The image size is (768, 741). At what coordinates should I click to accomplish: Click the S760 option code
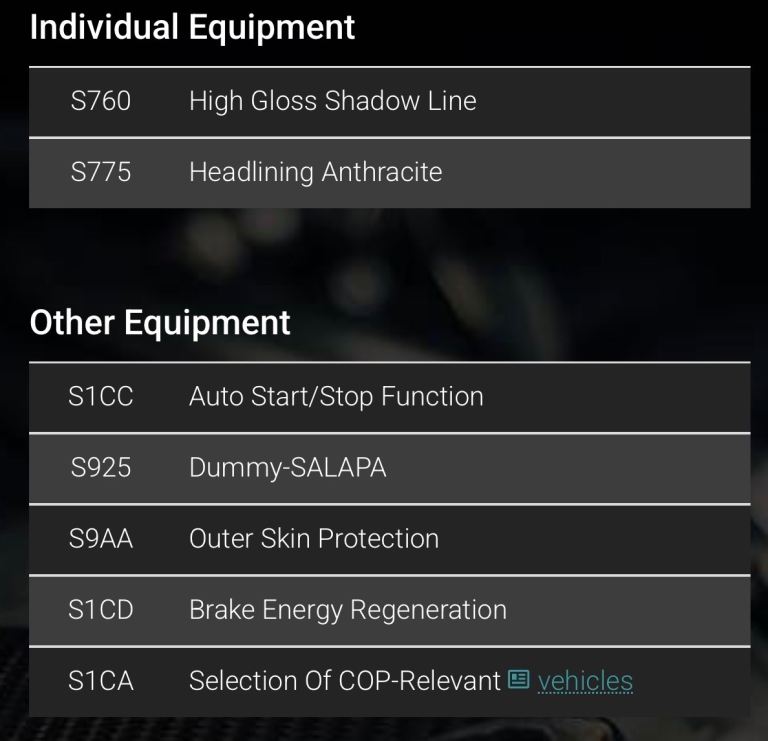100,101
